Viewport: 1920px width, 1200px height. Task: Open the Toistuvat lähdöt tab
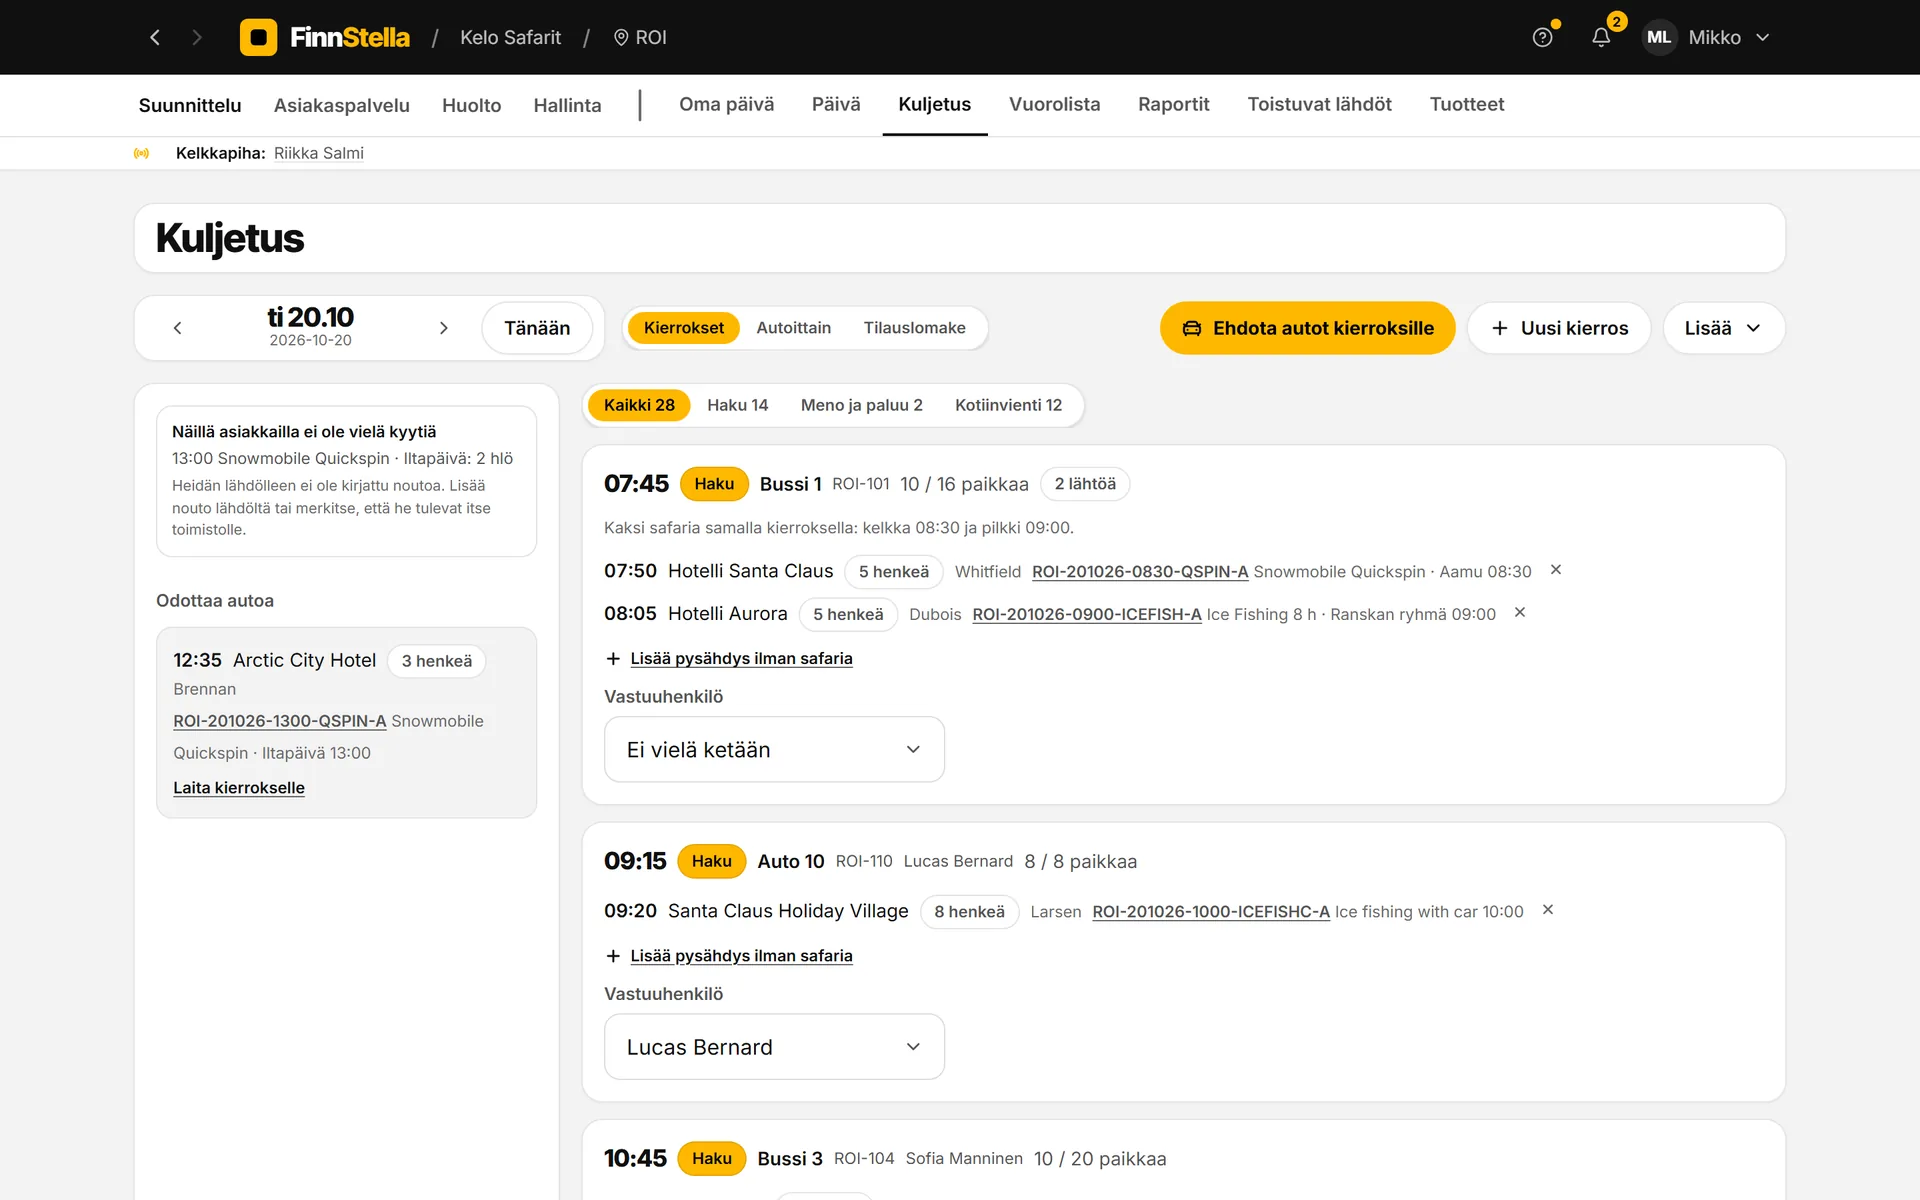[1319, 104]
